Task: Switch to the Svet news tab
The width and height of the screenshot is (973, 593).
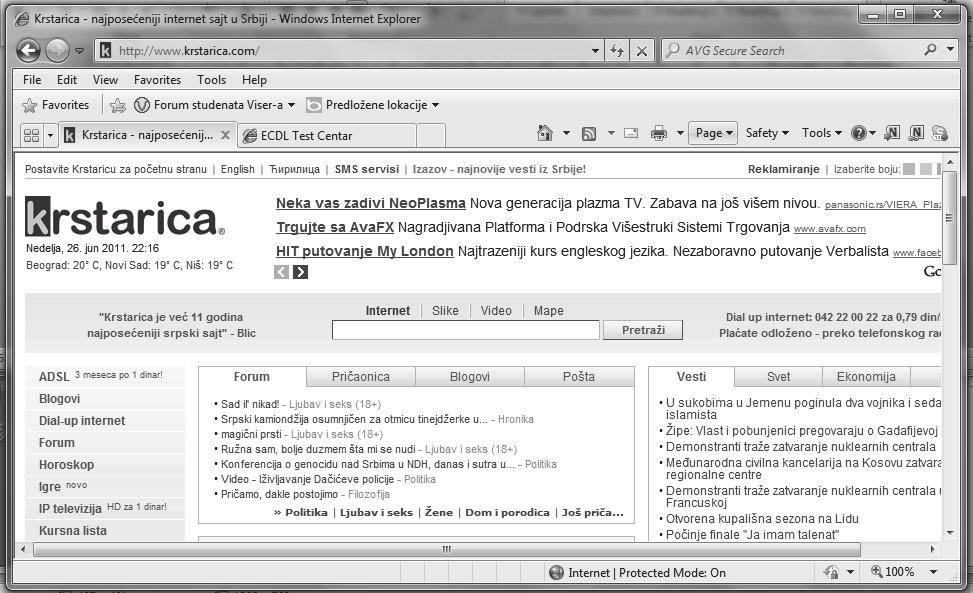Action: tap(778, 377)
